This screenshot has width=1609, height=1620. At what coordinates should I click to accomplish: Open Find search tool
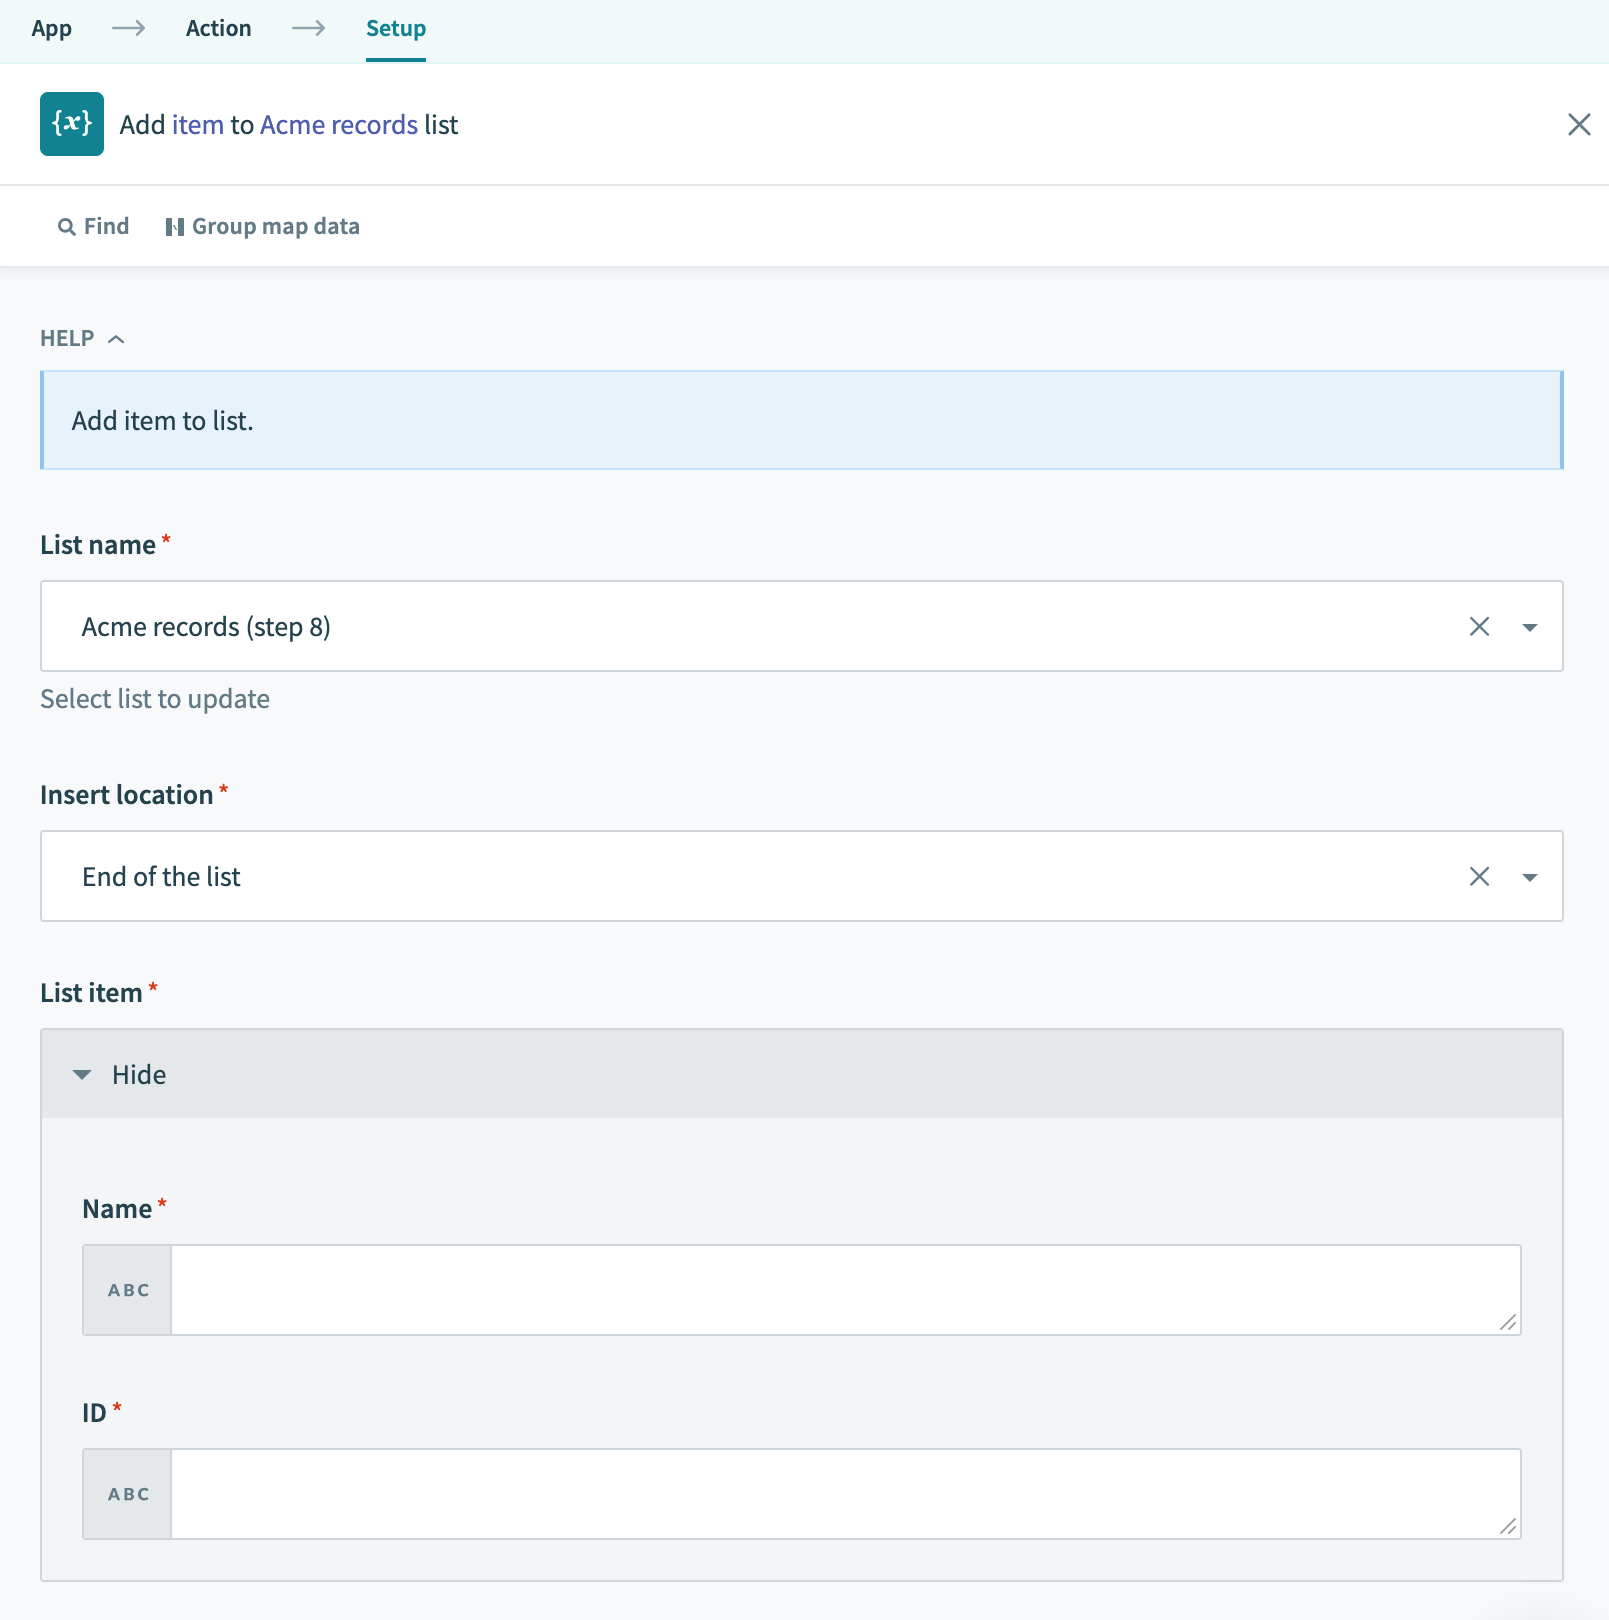point(93,227)
